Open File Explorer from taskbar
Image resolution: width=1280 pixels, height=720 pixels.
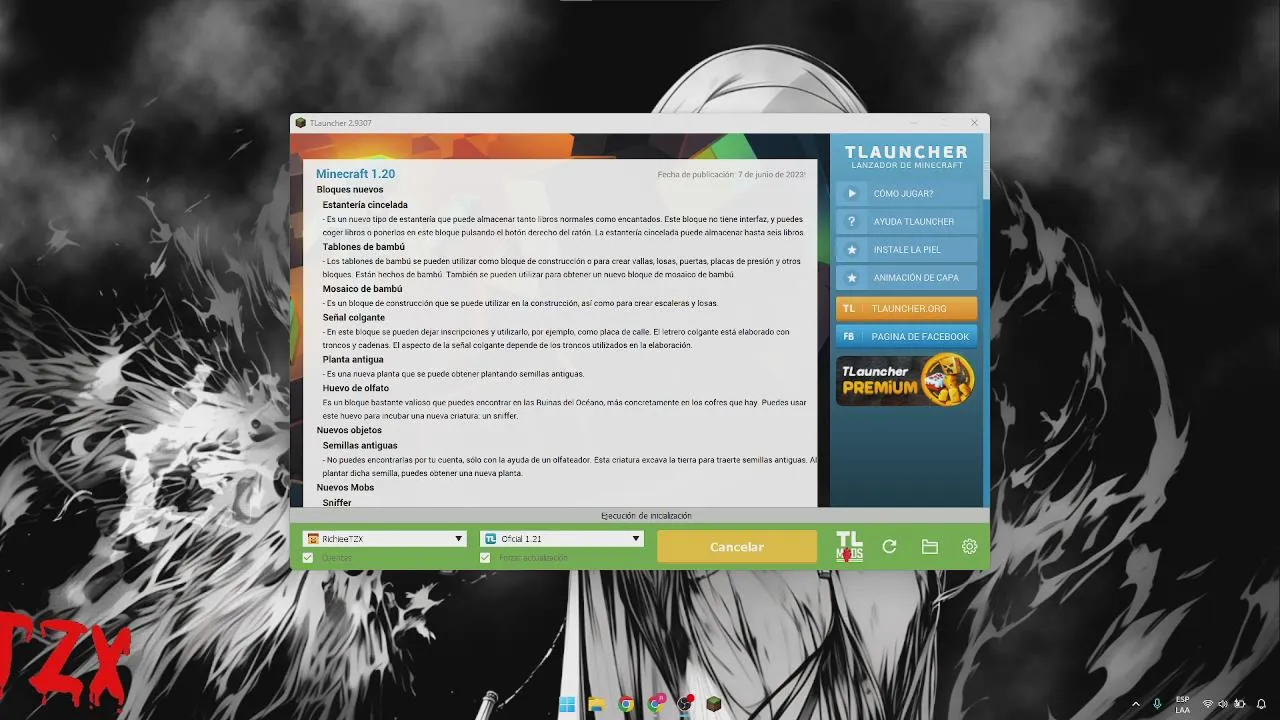596,704
